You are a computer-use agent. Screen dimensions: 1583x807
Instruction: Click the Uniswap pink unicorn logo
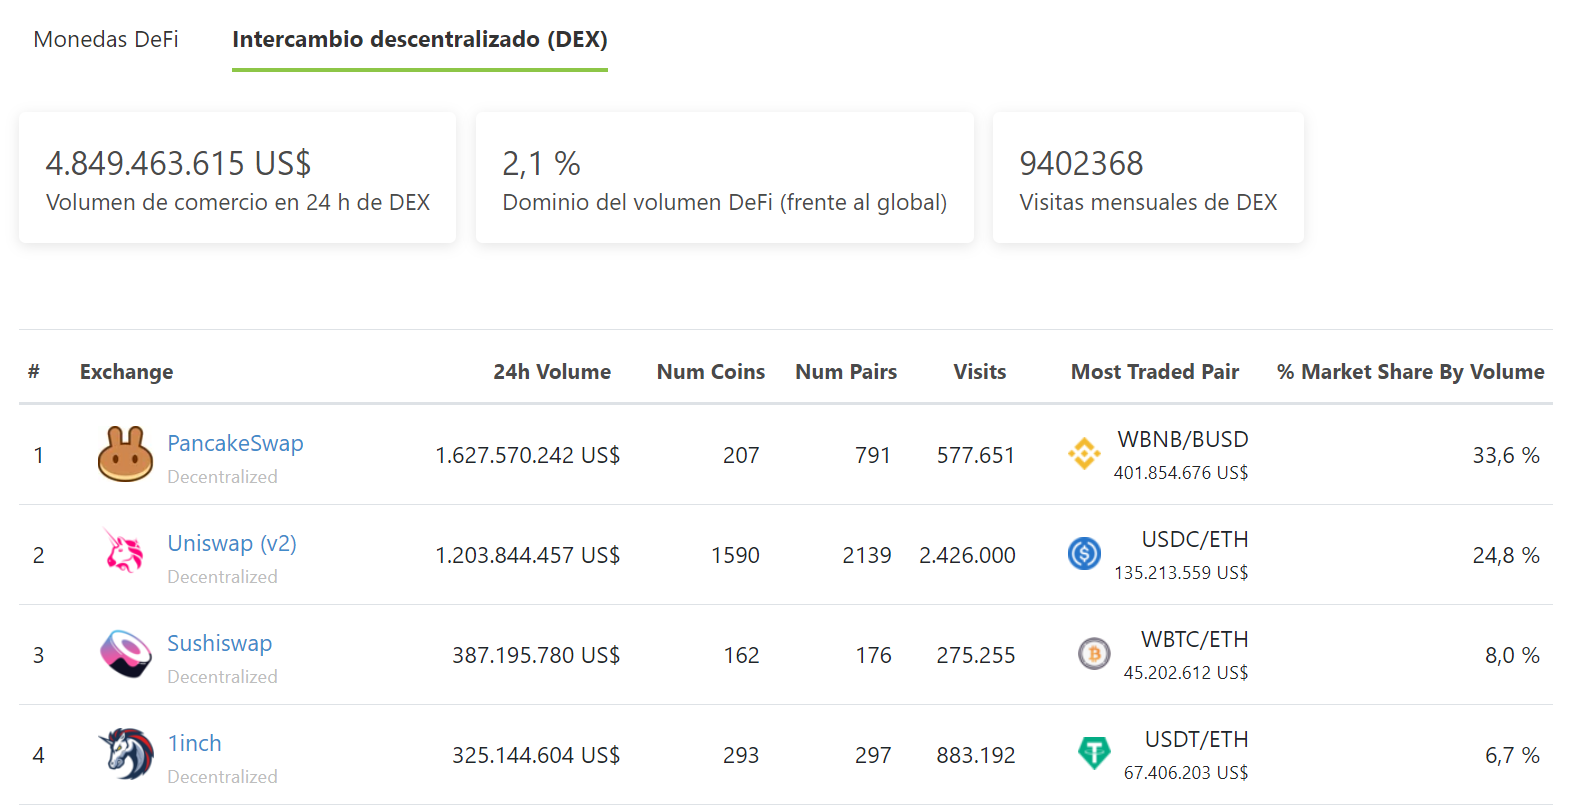[x=125, y=551]
